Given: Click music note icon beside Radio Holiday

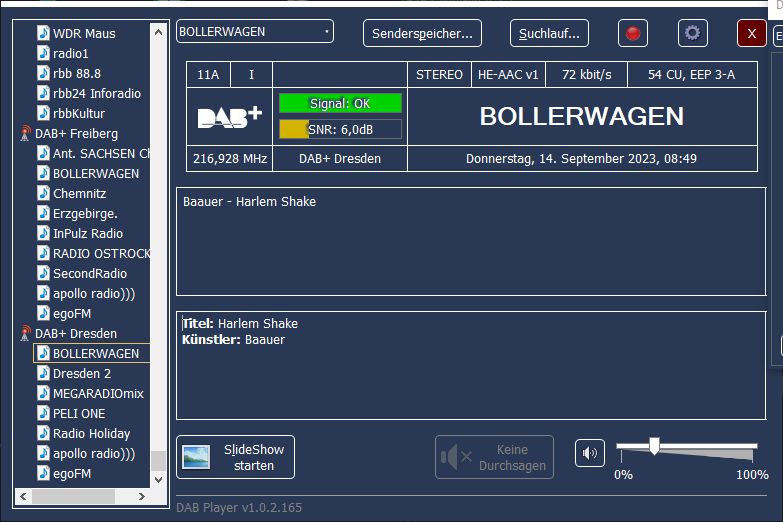Looking at the screenshot, I should click(43, 433).
